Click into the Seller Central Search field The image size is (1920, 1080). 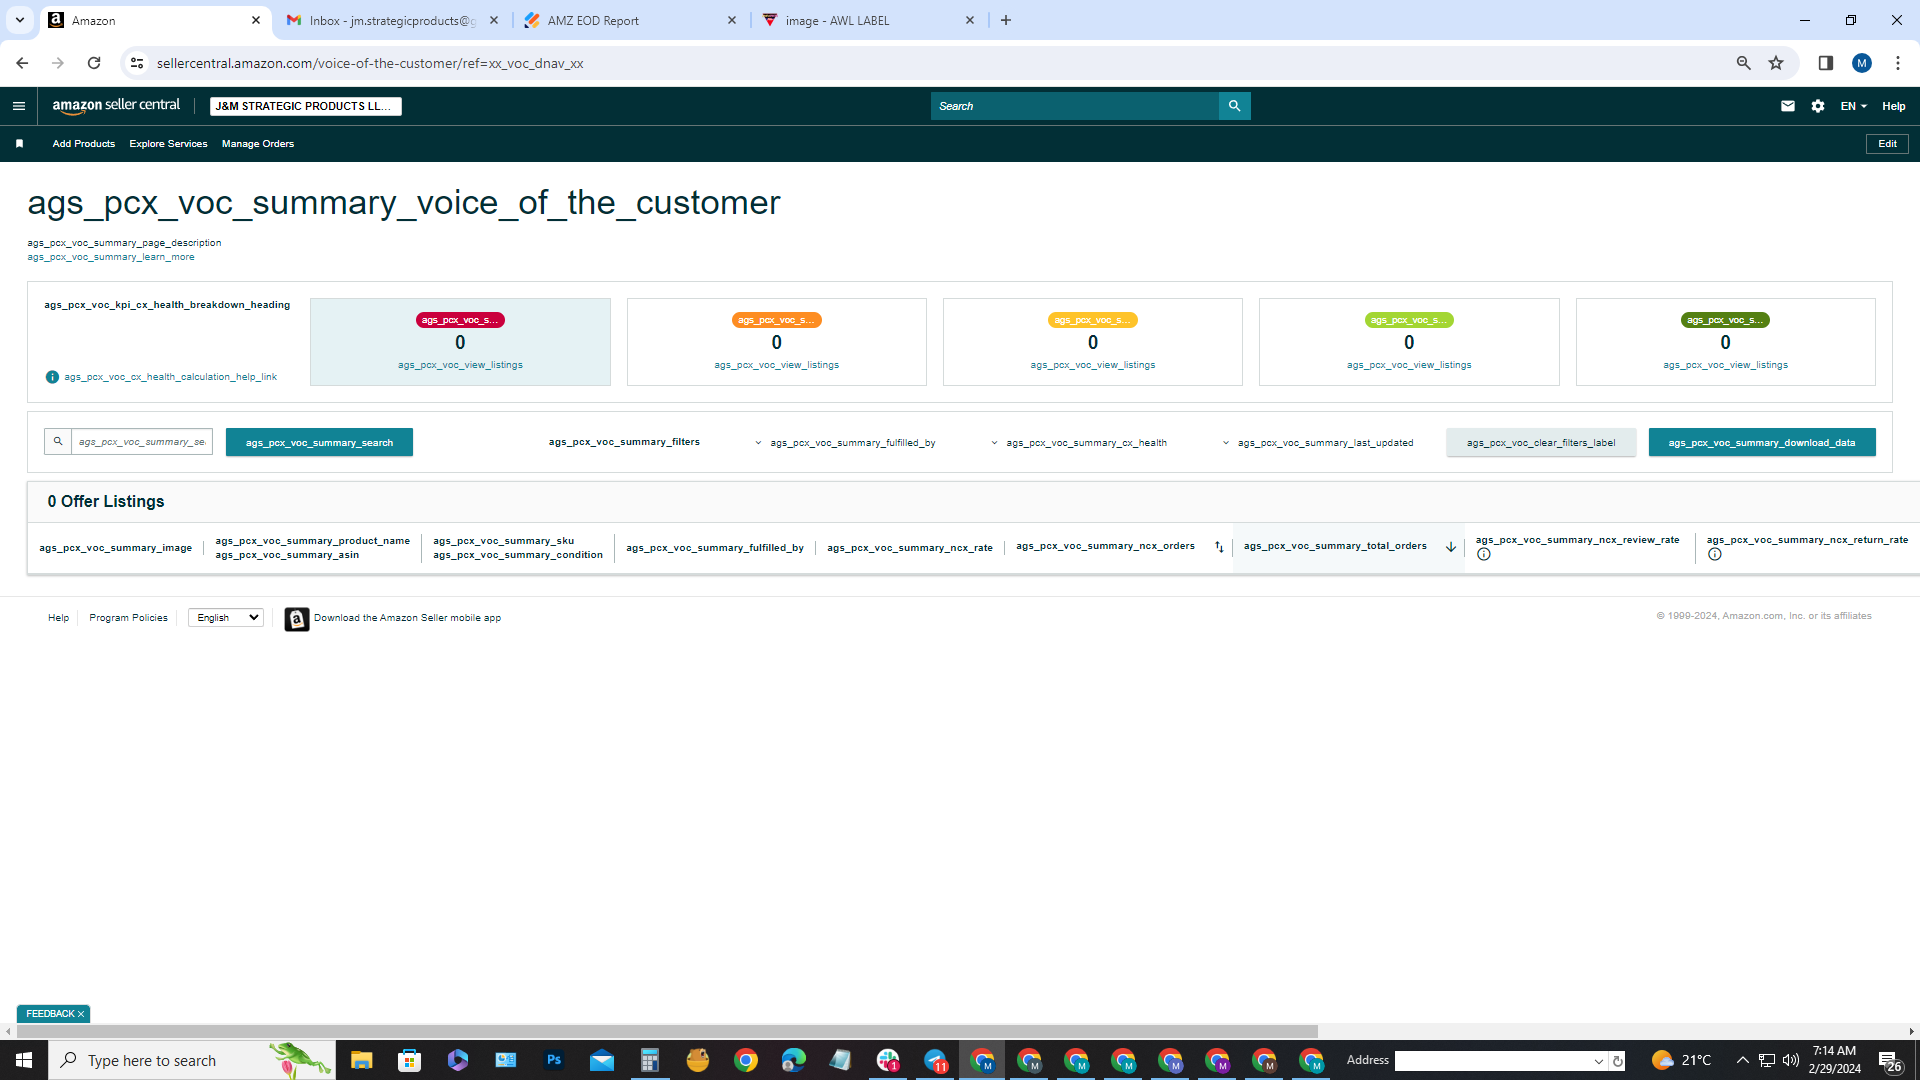1075,106
